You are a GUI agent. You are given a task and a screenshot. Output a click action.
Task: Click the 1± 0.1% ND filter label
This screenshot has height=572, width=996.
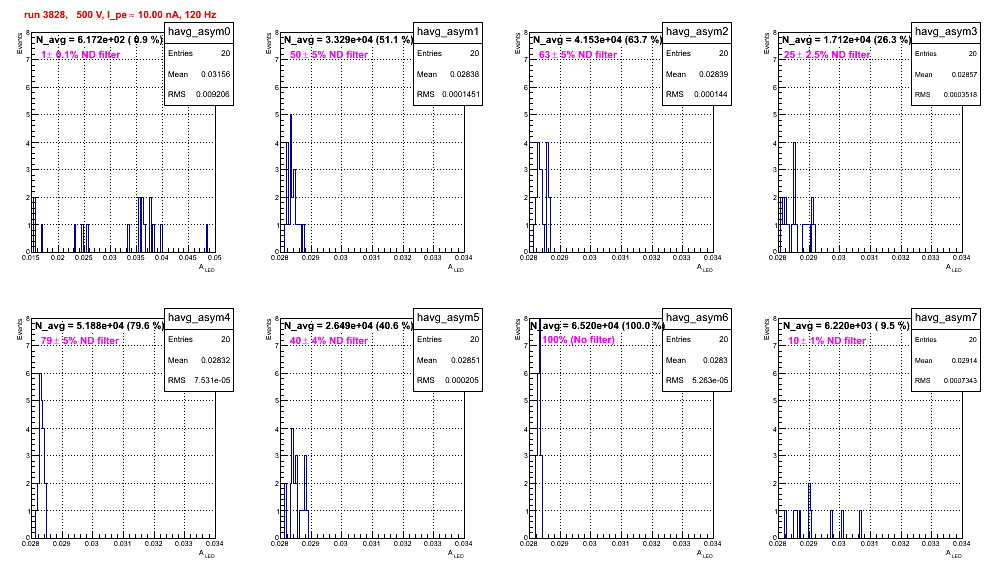[x=81, y=55]
